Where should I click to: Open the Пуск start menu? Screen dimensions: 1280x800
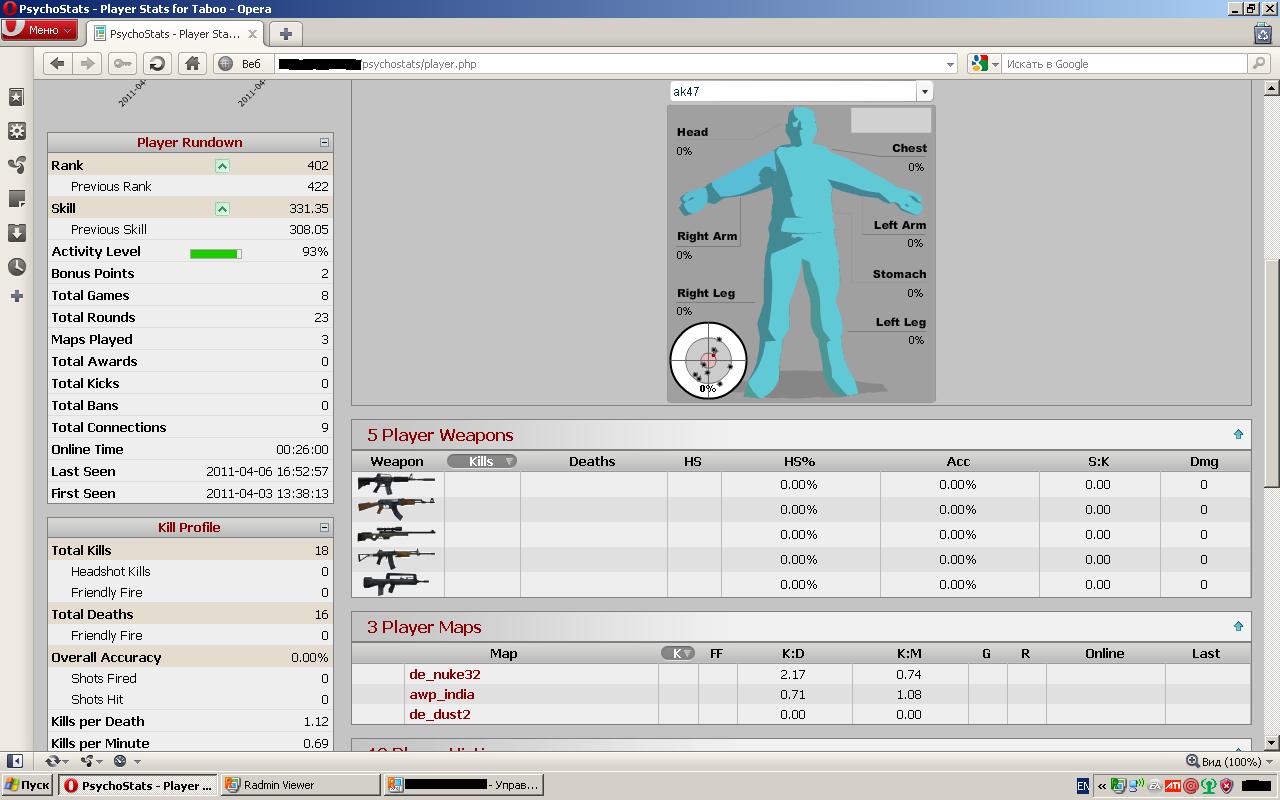(x=27, y=785)
